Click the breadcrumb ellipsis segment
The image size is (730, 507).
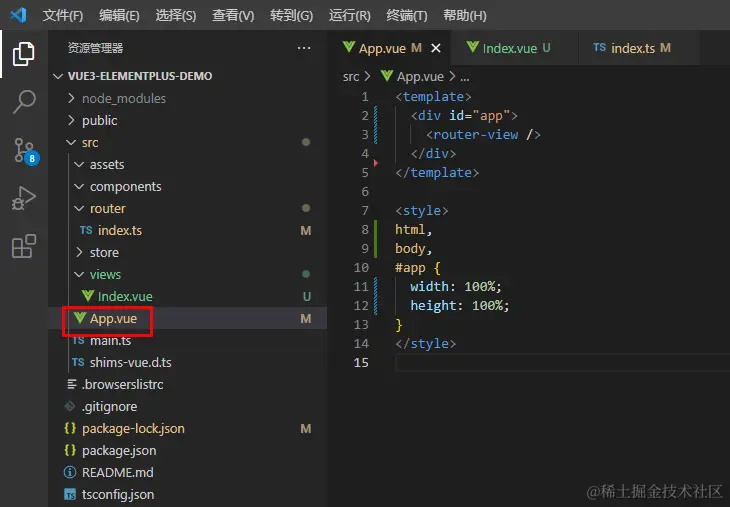(x=465, y=77)
